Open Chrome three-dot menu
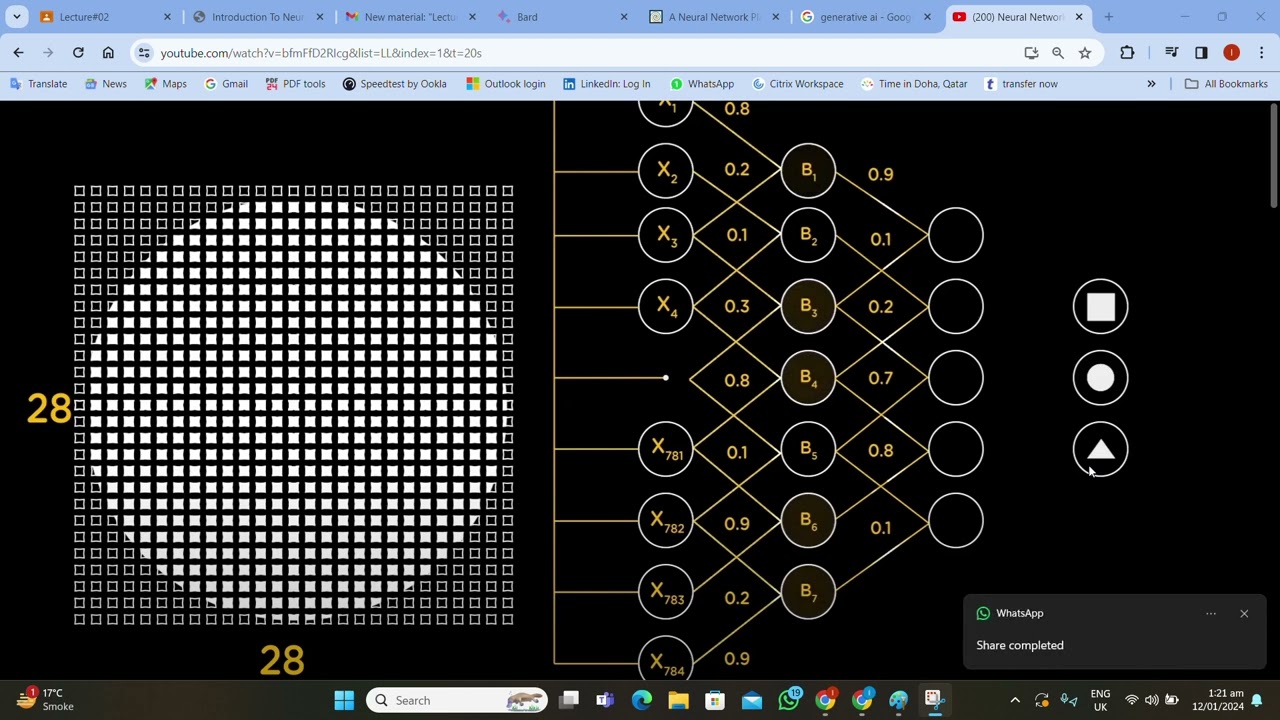 tap(1261, 53)
